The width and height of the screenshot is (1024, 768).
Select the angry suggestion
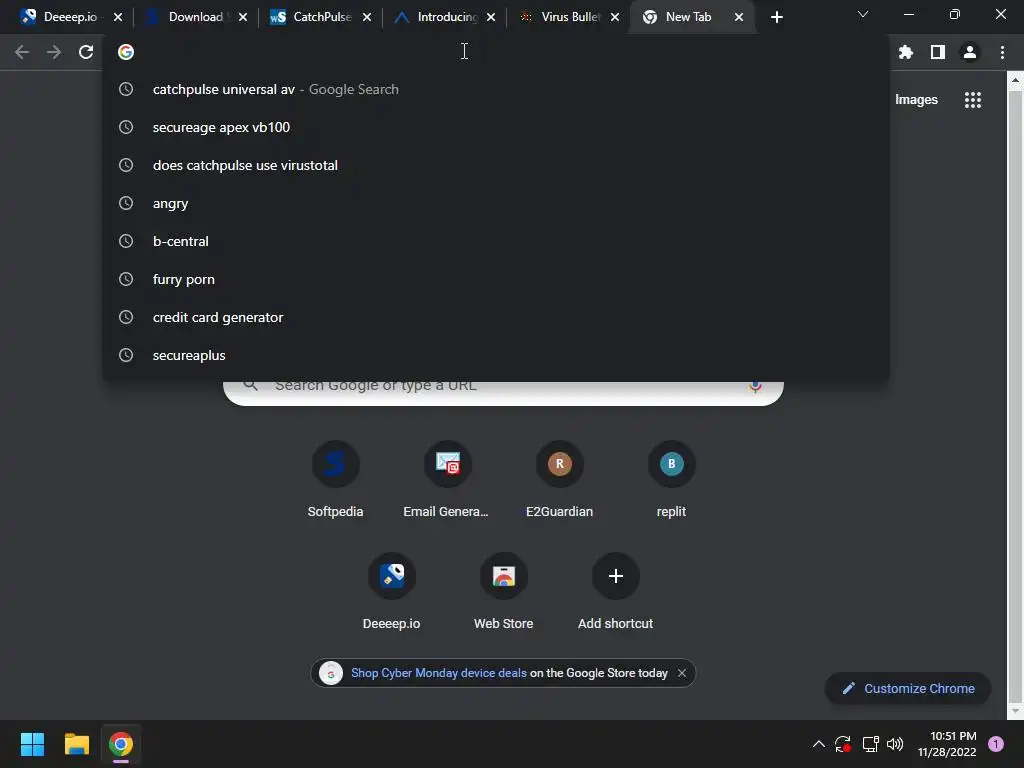496,203
